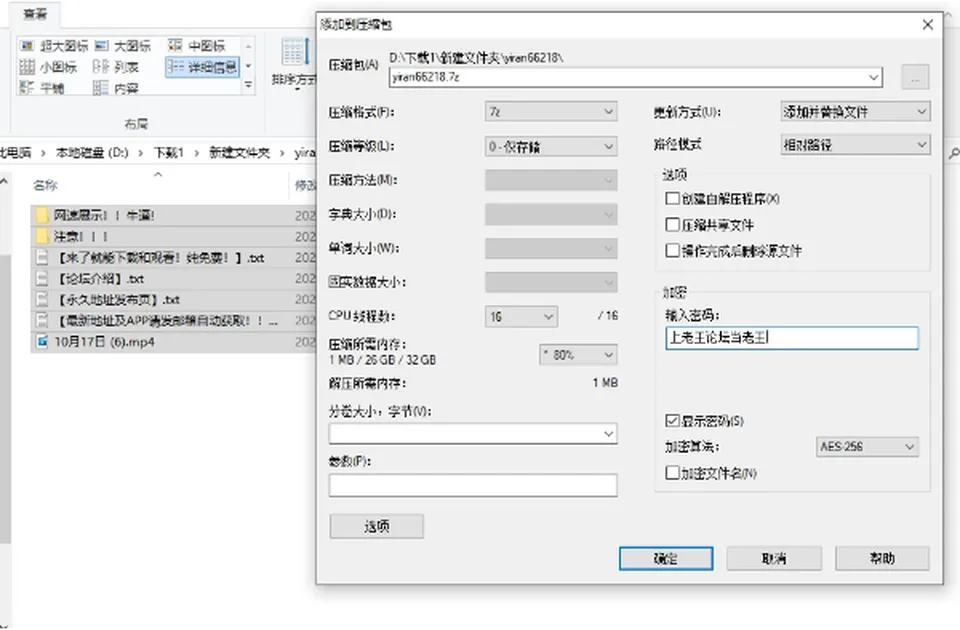Enable 创建自解压程序 checkbox

(x=672, y=198)
